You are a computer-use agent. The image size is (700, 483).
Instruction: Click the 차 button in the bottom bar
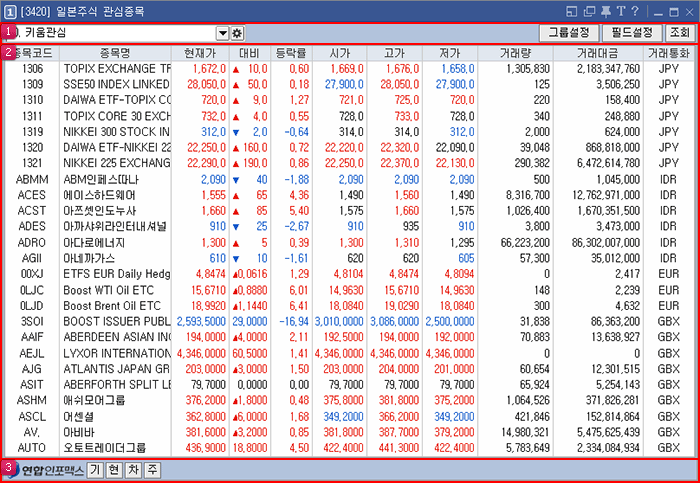[x=133, y=470]
